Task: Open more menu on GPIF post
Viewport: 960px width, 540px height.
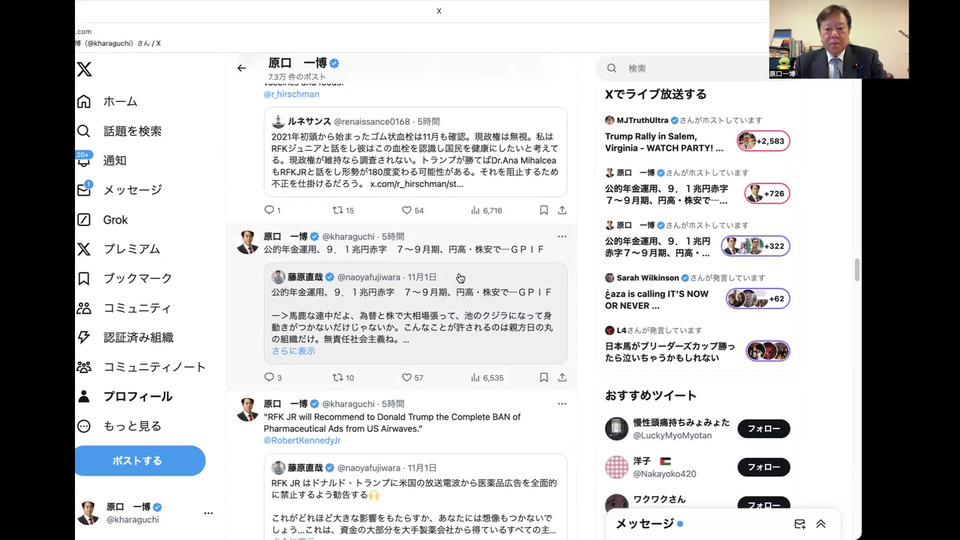Action: coord(562,236)
